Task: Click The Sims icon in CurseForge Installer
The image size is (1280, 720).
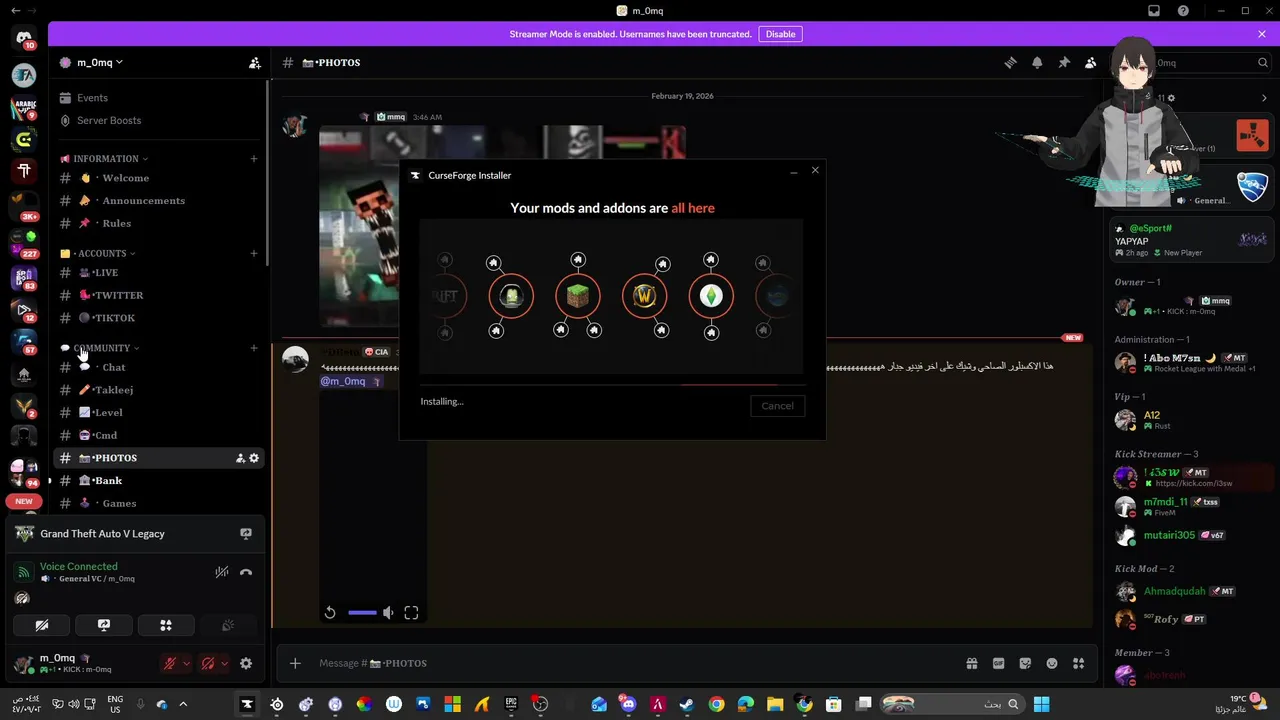Action: point(711,296)
